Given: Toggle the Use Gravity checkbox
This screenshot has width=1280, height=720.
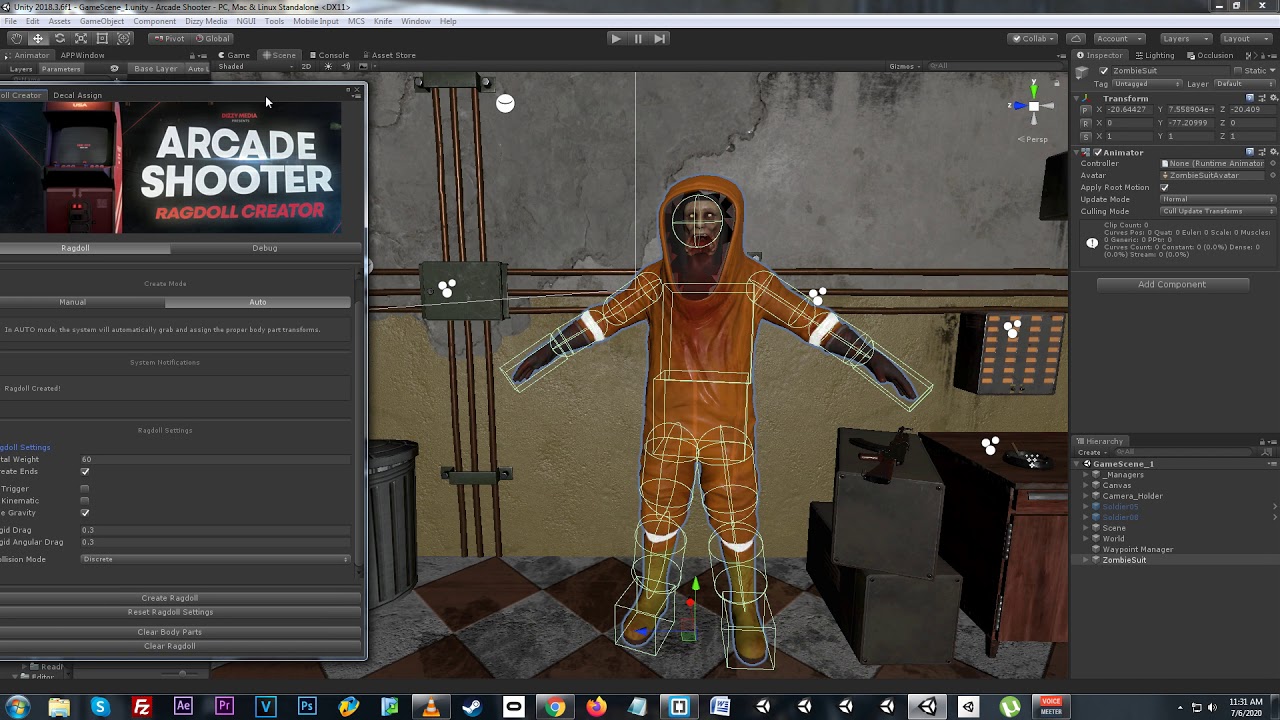Looking at the screenshot, I should click(x=85, y=513).
